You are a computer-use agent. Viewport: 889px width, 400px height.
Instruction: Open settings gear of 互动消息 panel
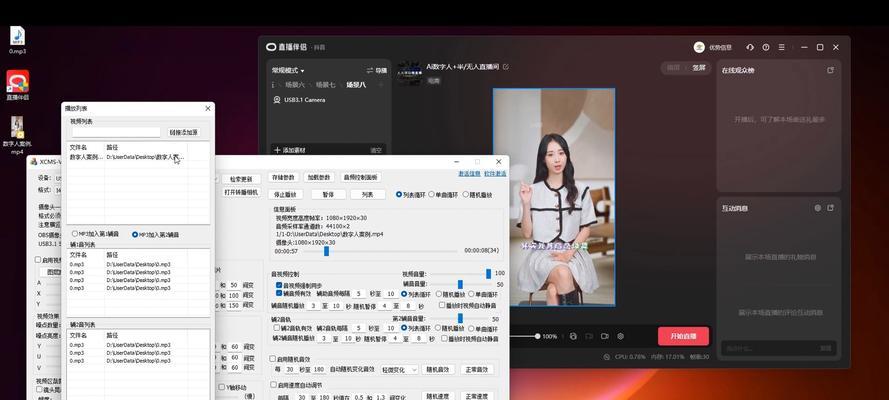[818, 208]
